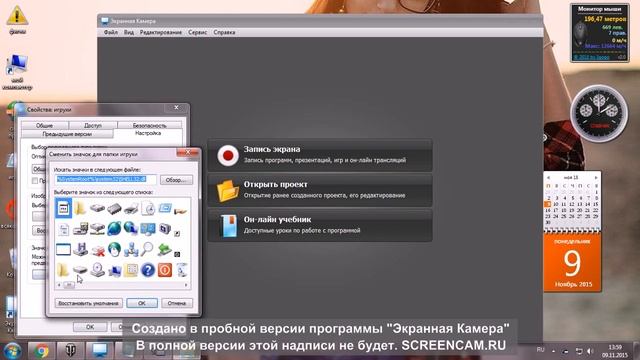Open the Файл menu
The height and width of the screenshot is (360, 640).
[x=111, y=32]
